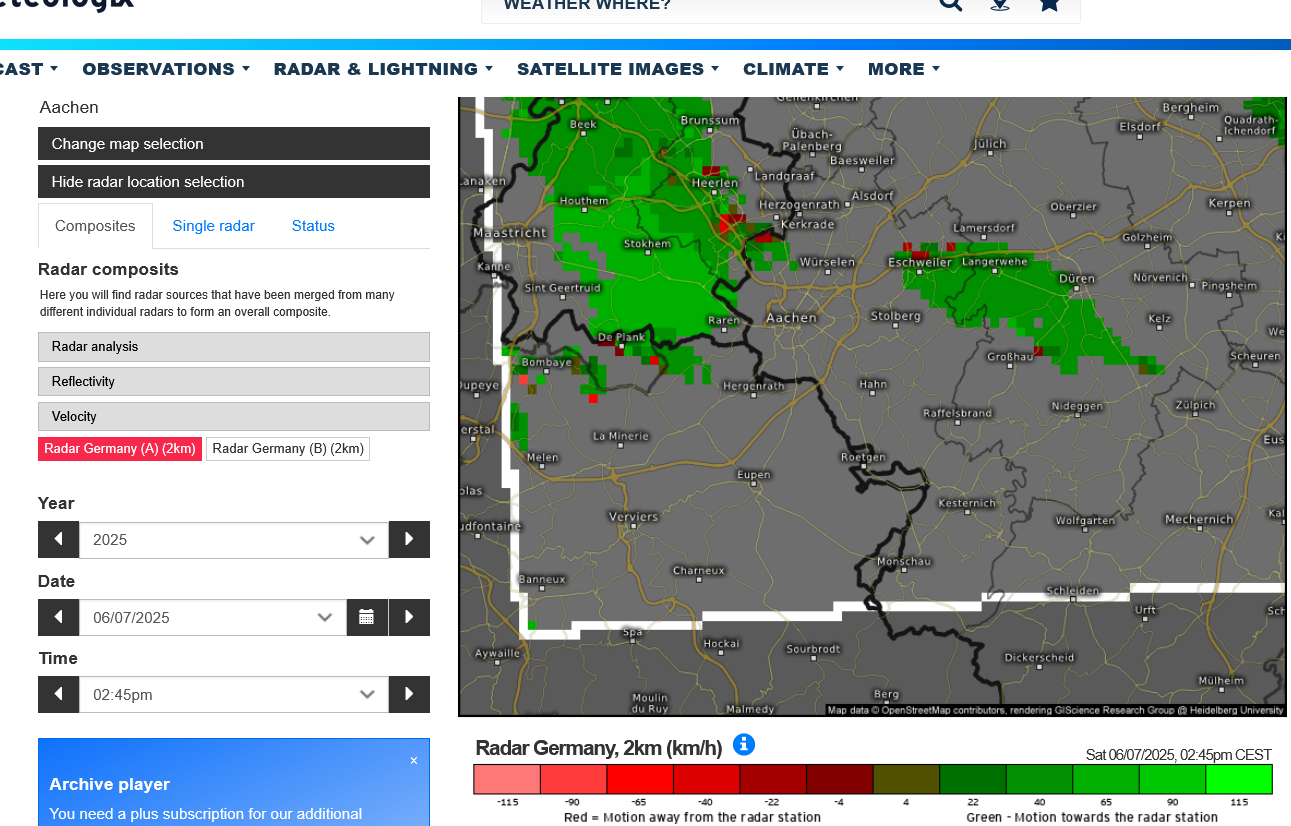Select Radar Germany (A) (2km) option
1291x826 pixels.
tap(120, 449)
